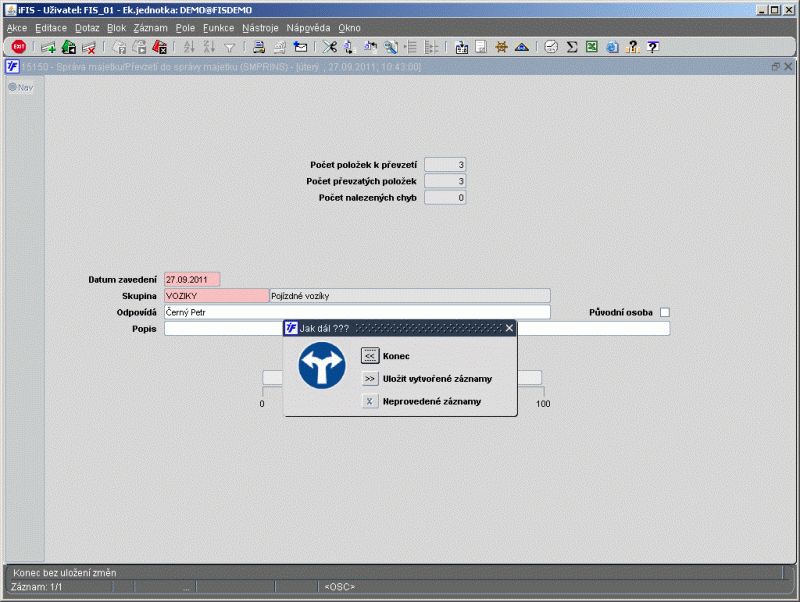Sort ascending with the A-Z icon

[x=189, y=47]
